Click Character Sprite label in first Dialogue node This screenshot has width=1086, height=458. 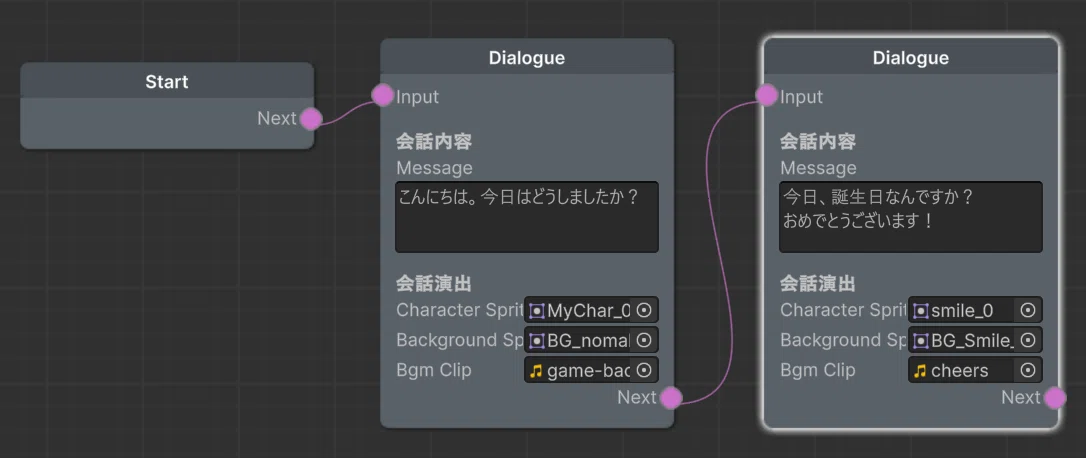[x=460, y=310]
